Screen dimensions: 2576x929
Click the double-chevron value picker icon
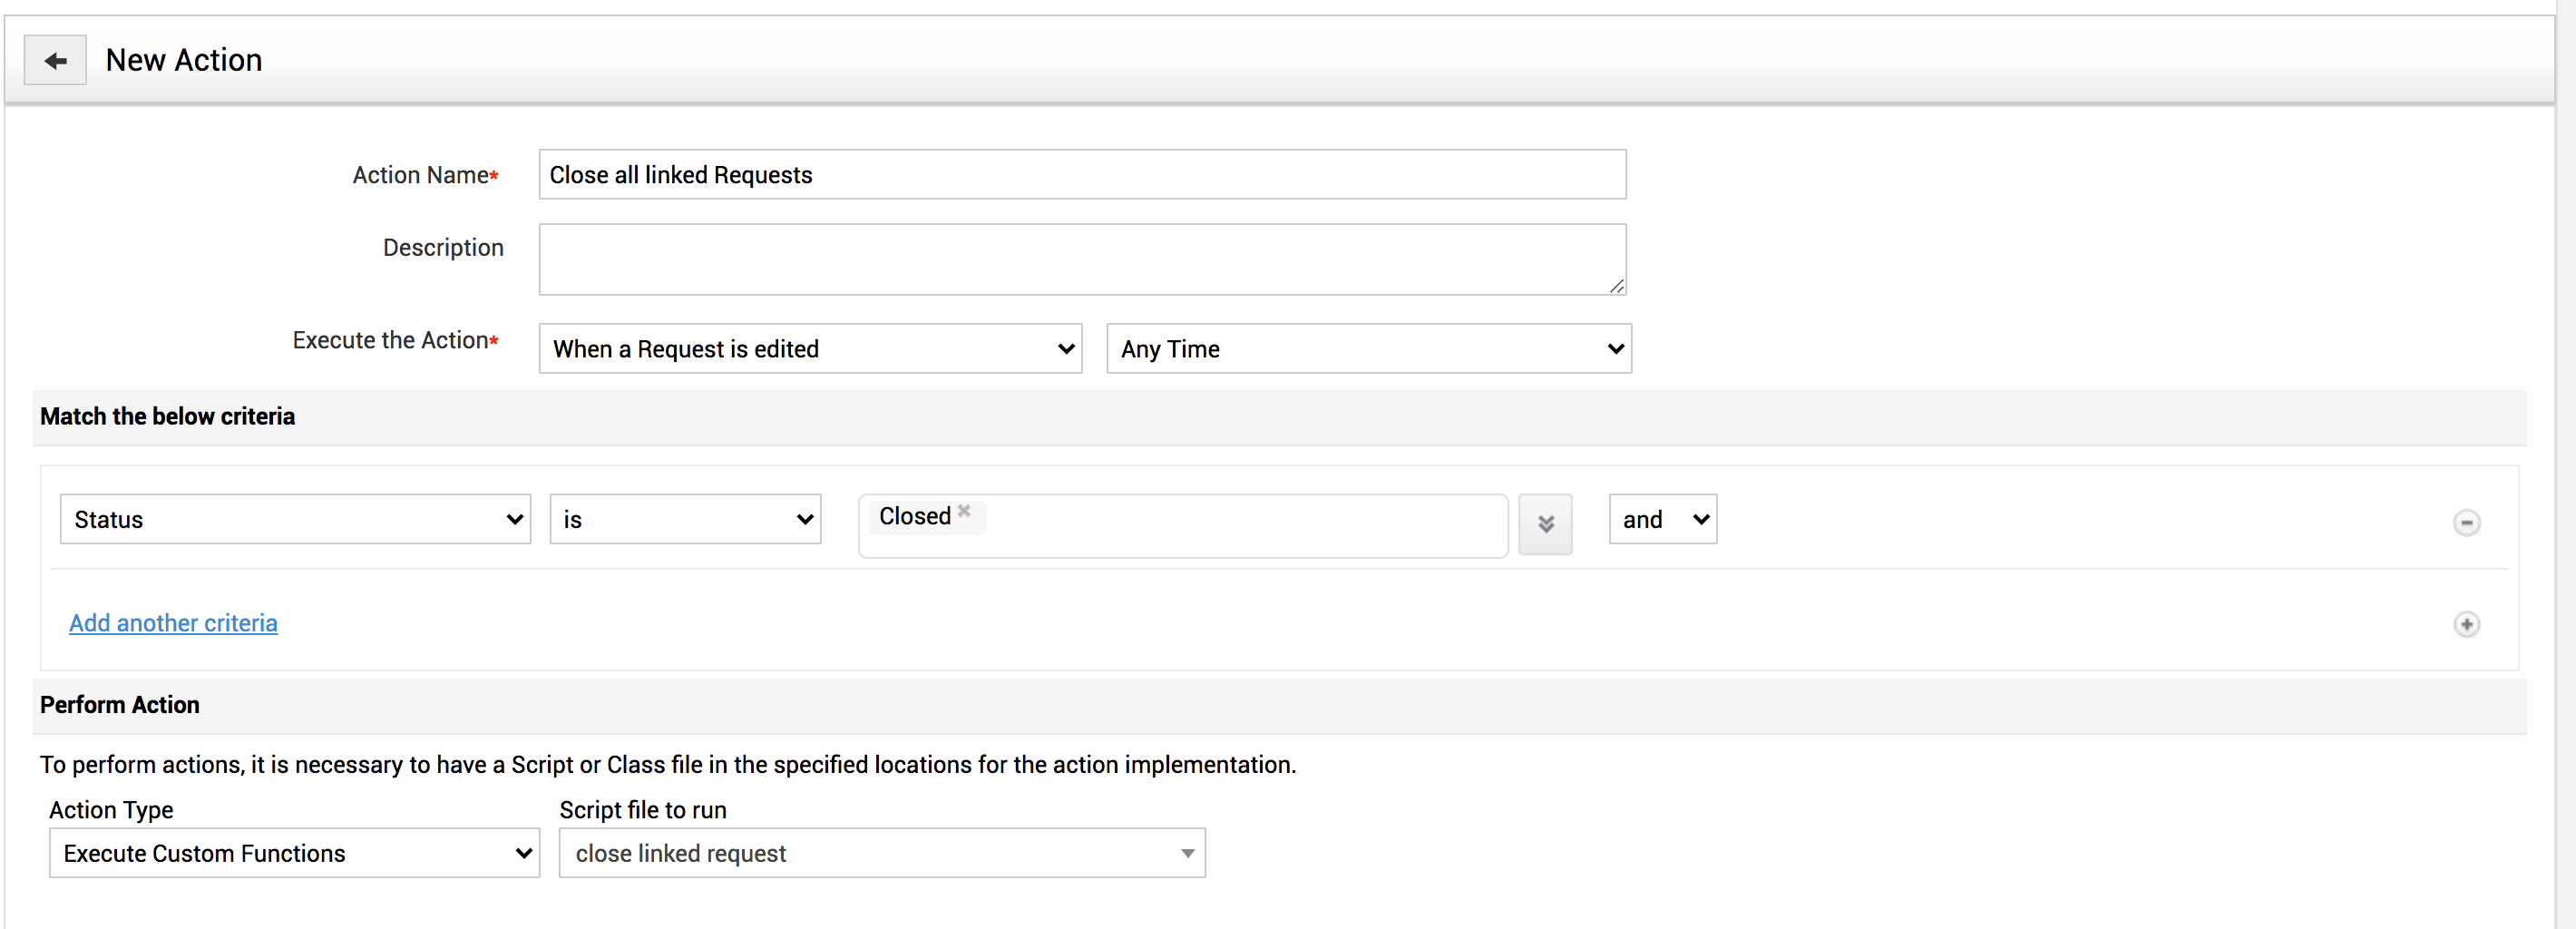(1545, 523)
